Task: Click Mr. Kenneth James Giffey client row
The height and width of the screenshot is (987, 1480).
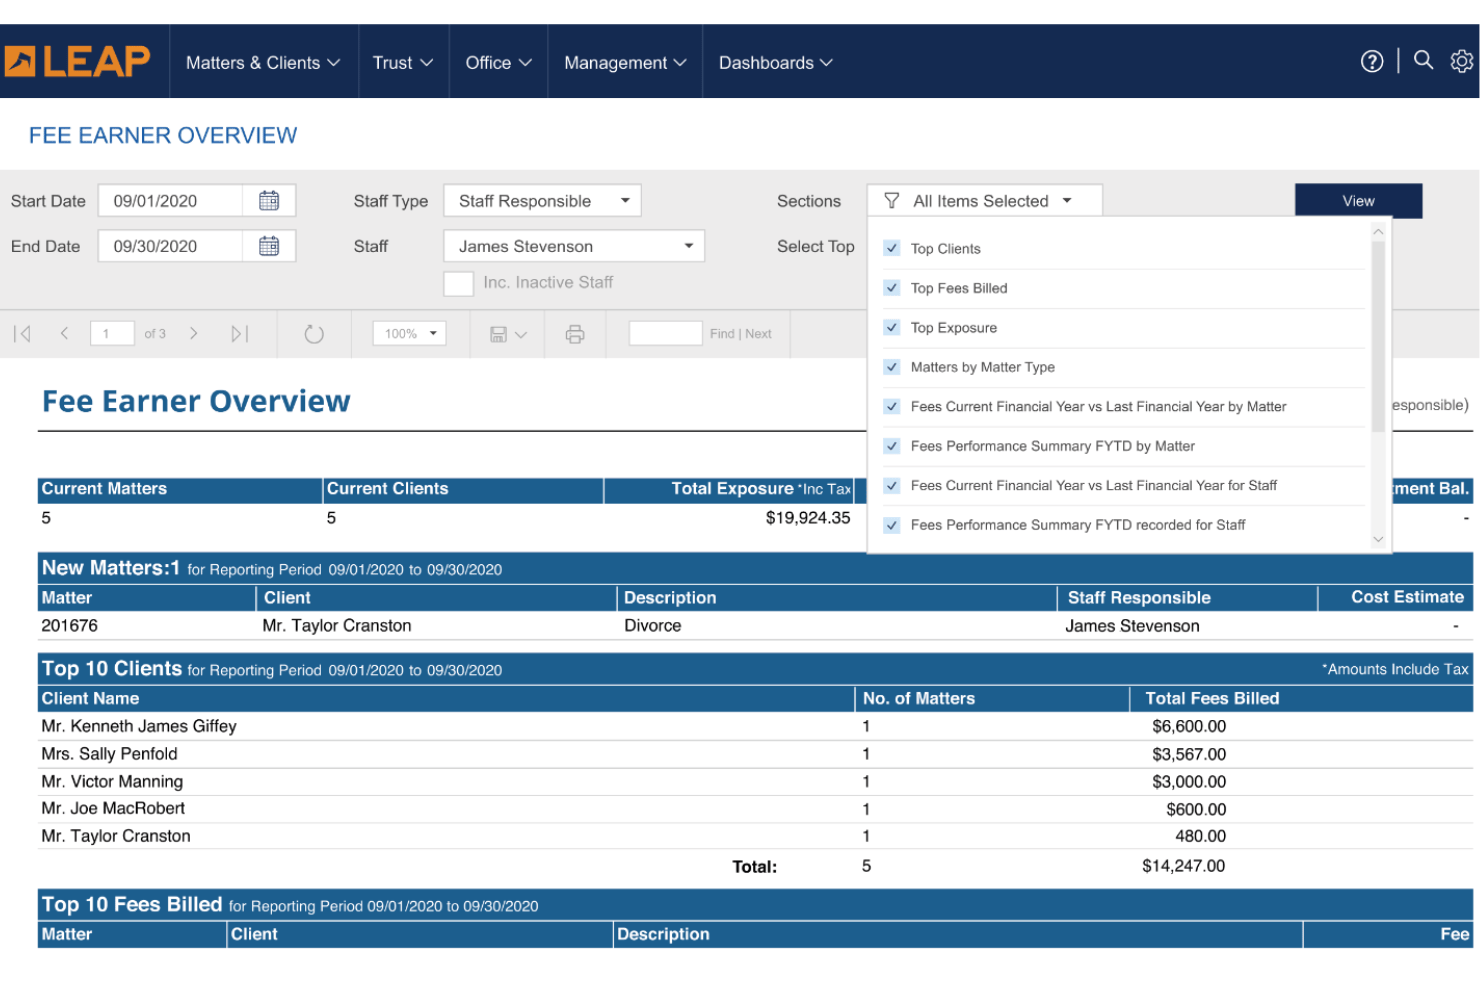Action: (755, 726)
